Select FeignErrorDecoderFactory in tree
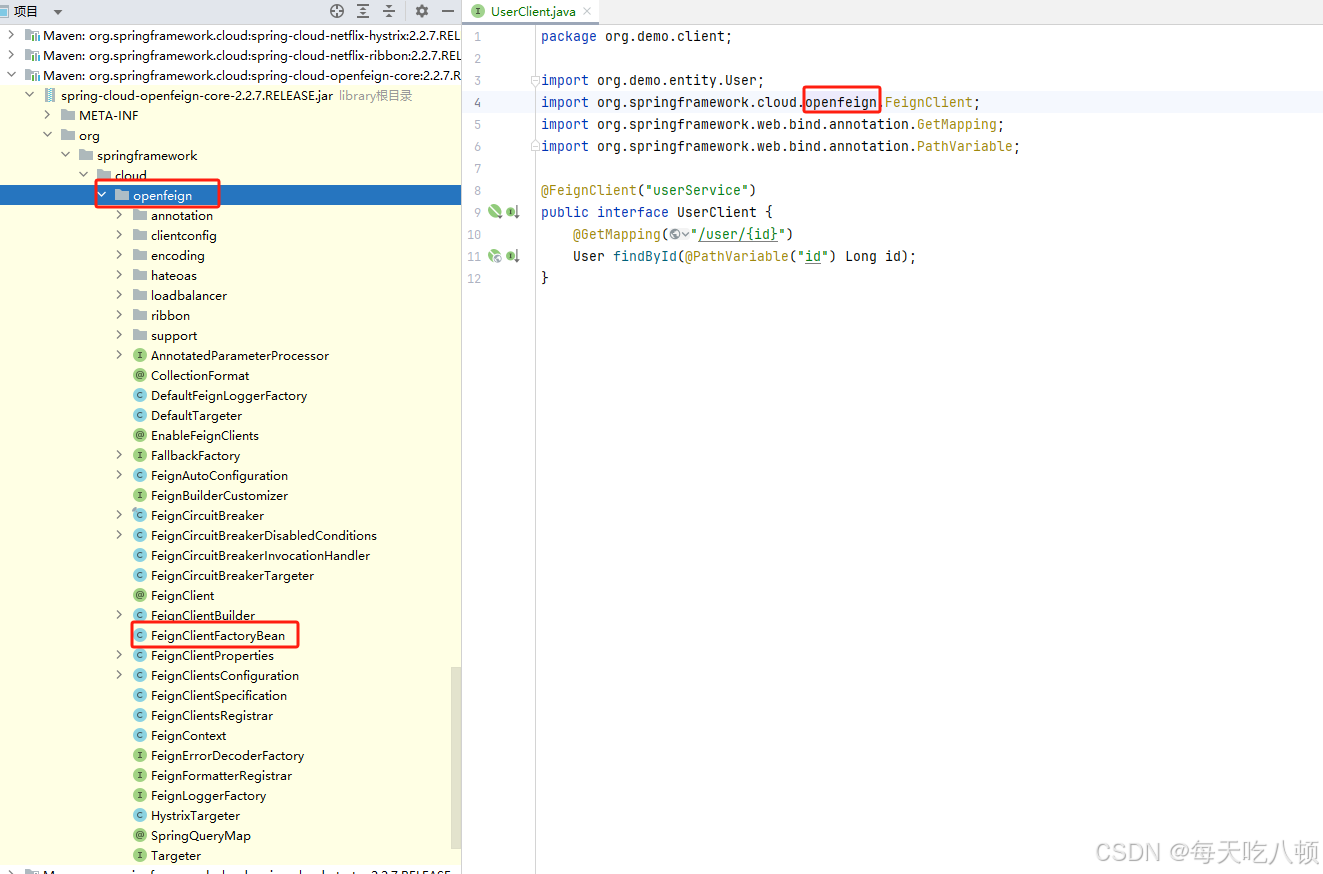 tap(227, 755)
